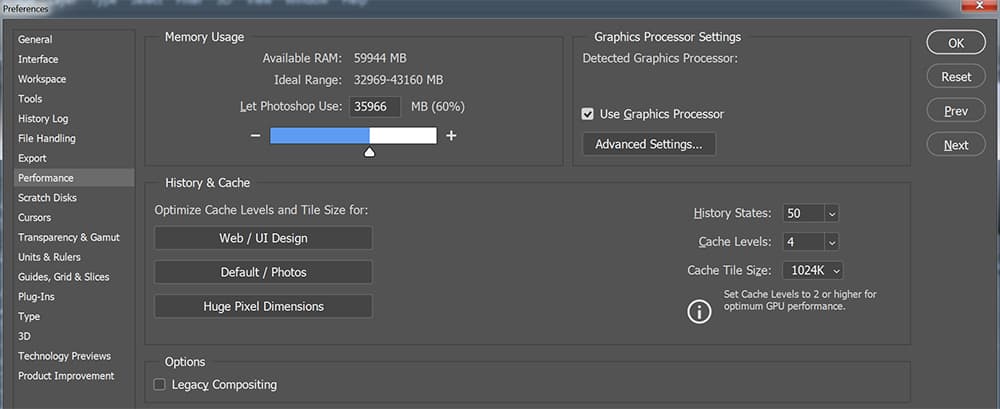1000x409 pixels.
Task: Select the Plug-Ins category
Action: [x=74, y=297]
